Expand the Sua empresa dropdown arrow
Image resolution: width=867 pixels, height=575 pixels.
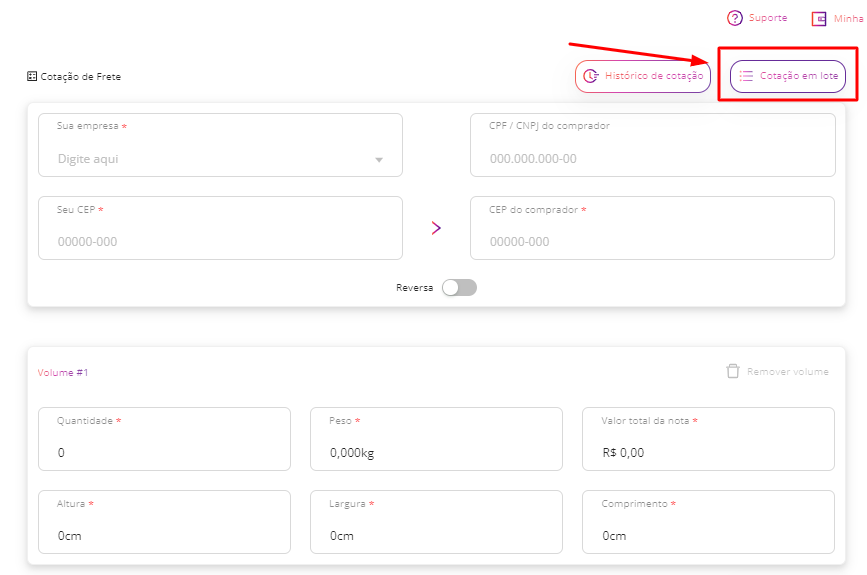379,160
